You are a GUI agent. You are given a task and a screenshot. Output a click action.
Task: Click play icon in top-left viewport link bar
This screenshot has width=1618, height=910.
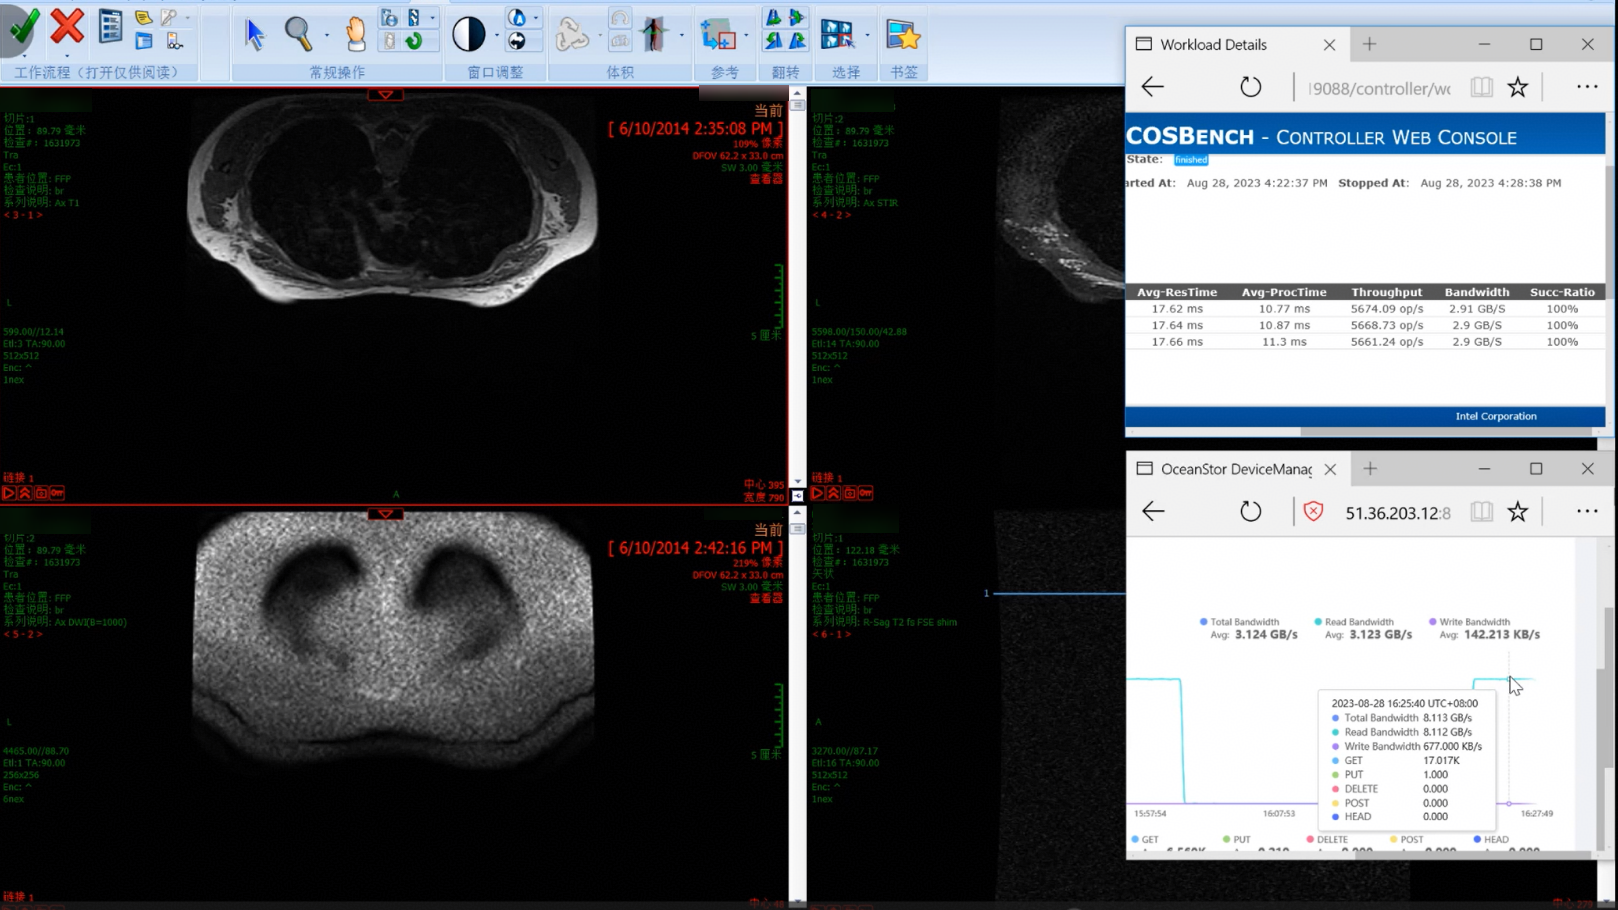[x=9, y=493]
